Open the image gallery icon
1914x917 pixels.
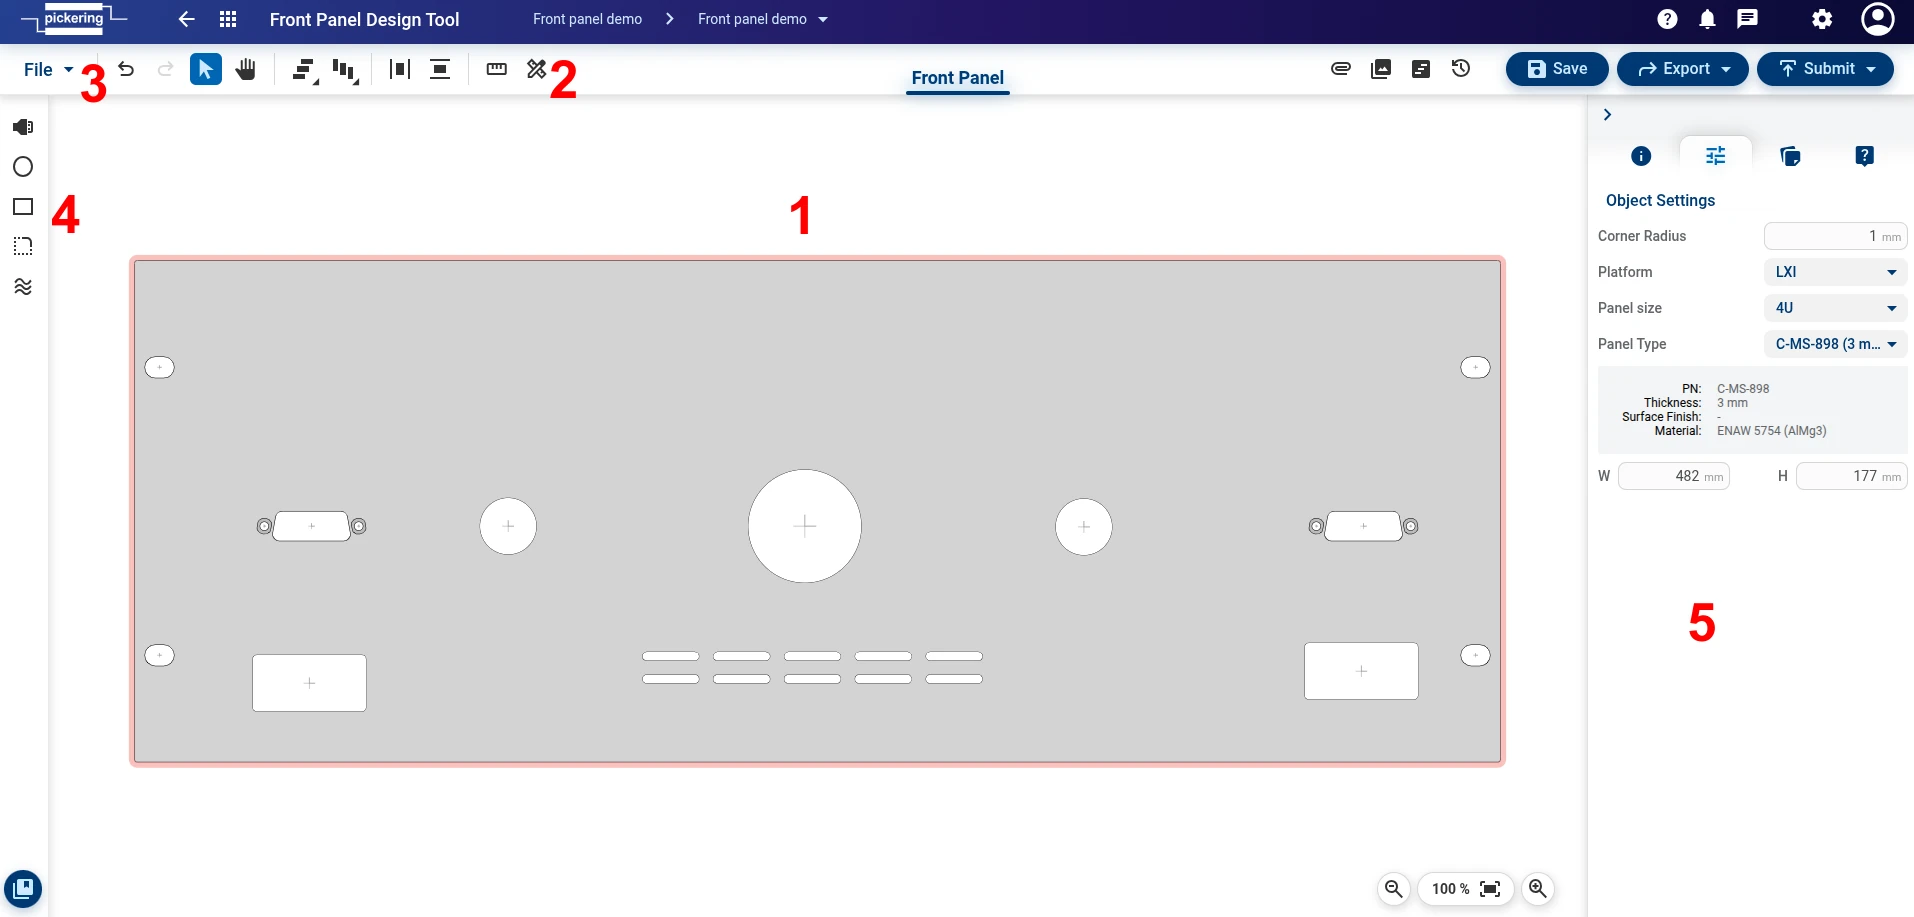pos(1381,69)
